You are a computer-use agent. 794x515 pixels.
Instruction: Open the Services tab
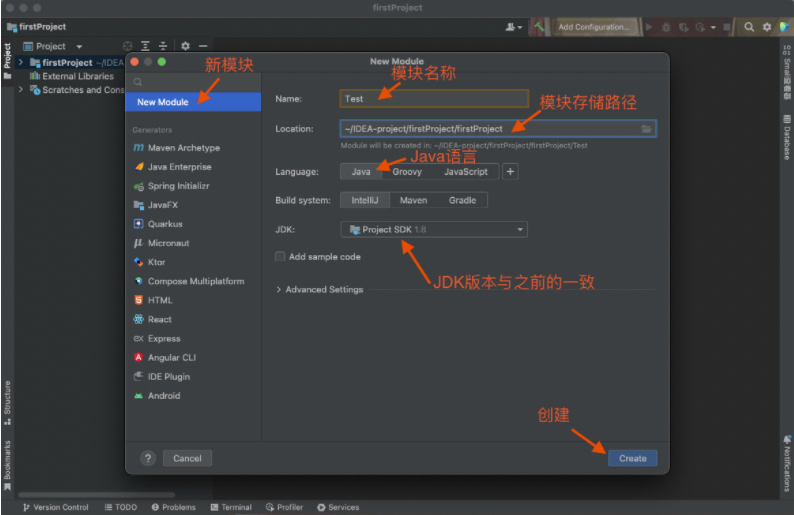point(338,507)
